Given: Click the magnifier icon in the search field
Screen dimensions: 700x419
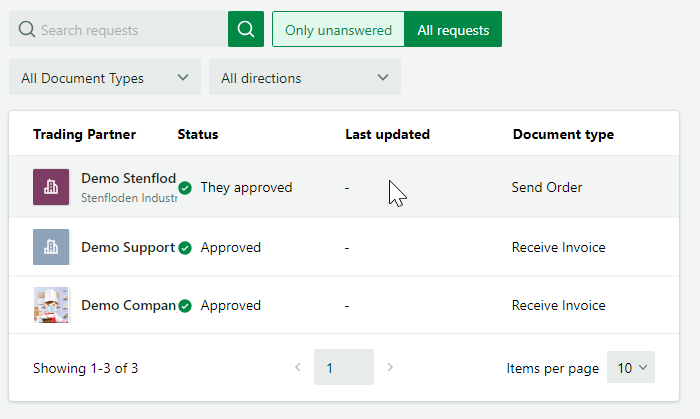Looking at the screenshot, I should tap(26, 29).
